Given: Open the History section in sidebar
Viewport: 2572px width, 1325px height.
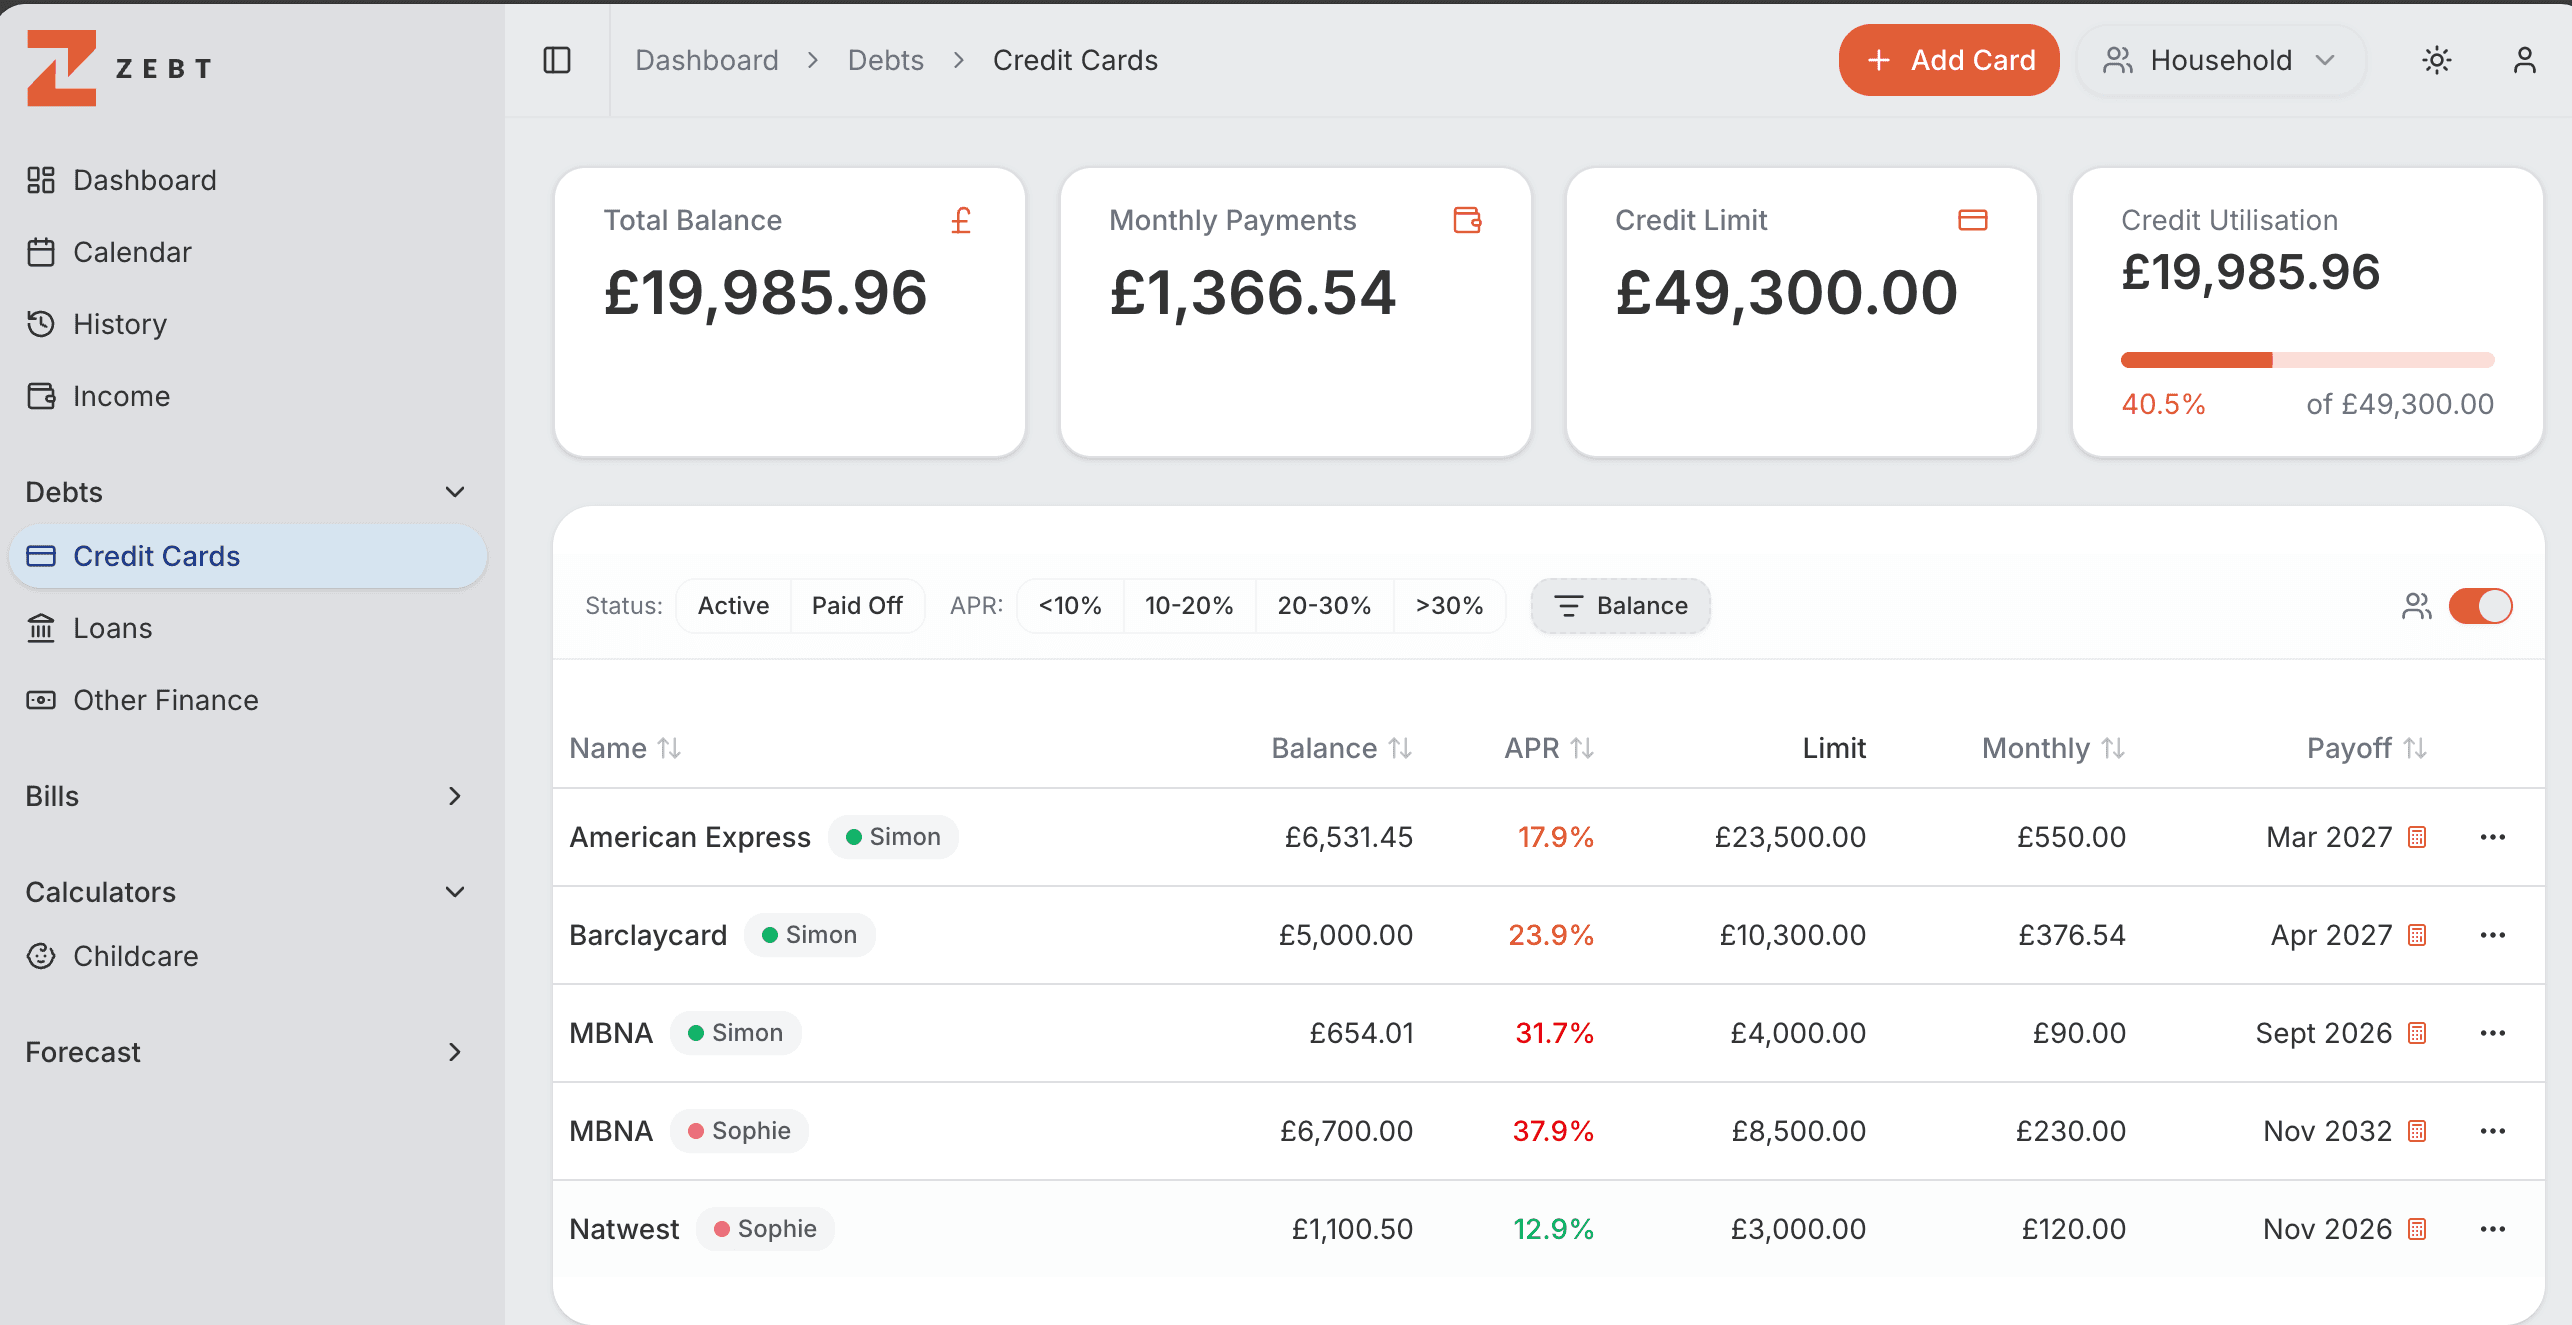Looking at the screenshot, I should tap(120, 323).
